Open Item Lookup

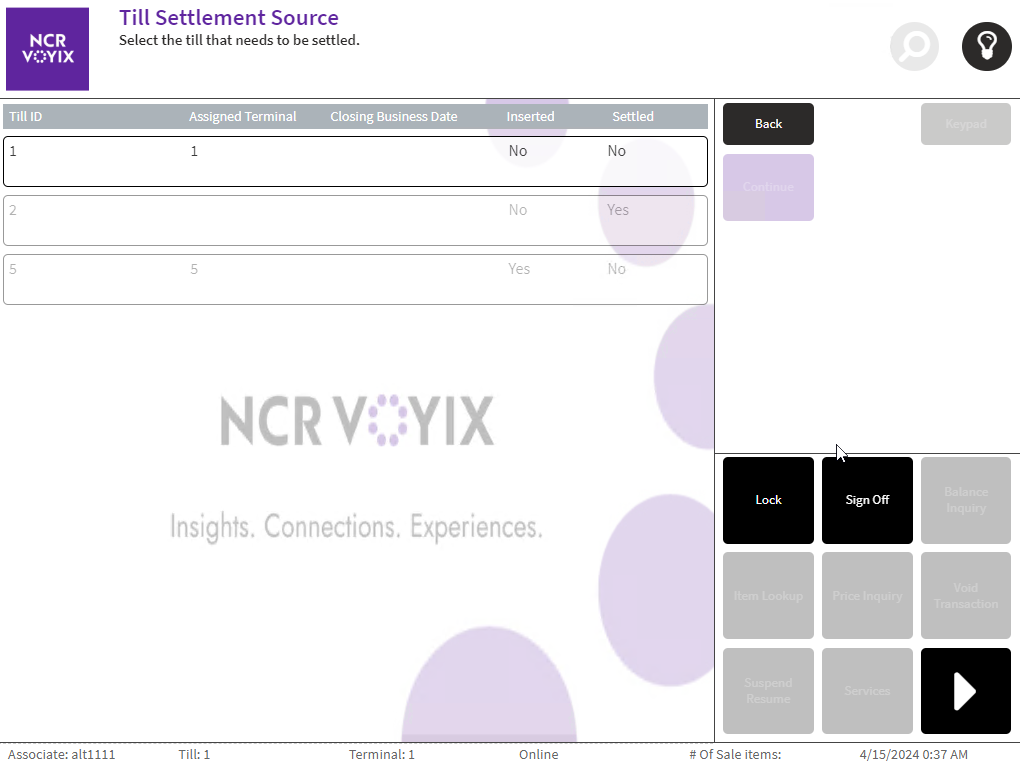click(x=768, y=596)
